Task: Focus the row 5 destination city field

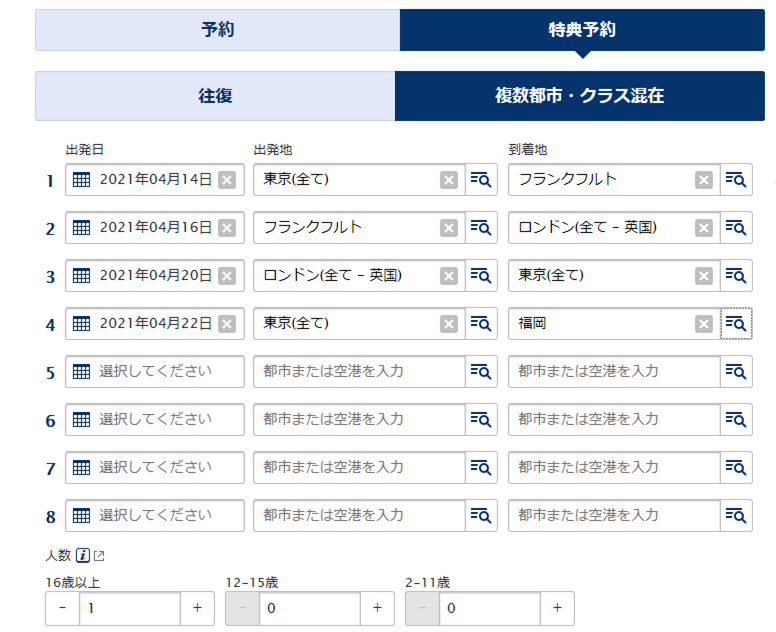Action: click(614, 372)
